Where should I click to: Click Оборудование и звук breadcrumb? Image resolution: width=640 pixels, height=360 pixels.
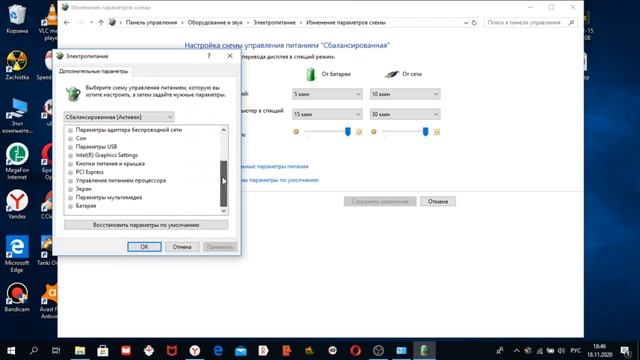point(215,22)
